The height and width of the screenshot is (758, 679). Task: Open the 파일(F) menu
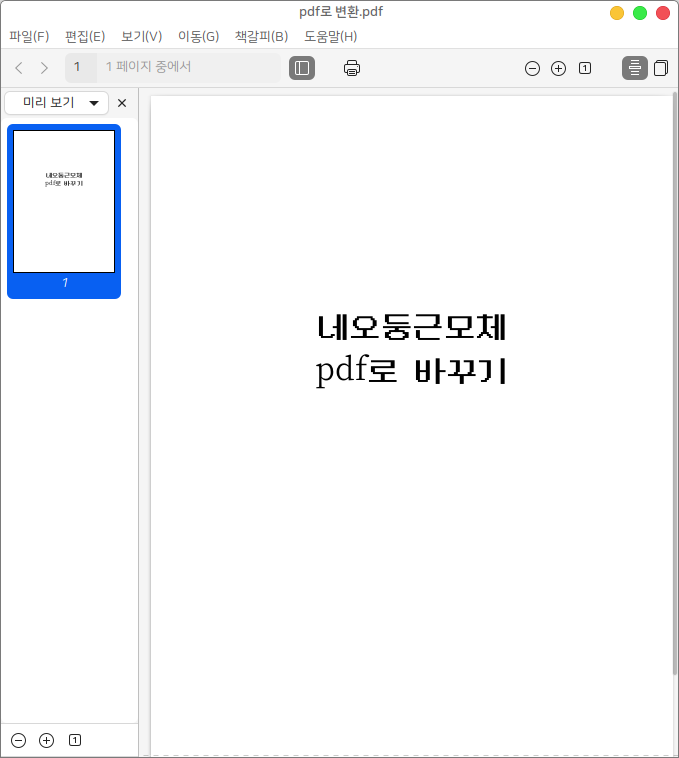[x=29, y=37]
